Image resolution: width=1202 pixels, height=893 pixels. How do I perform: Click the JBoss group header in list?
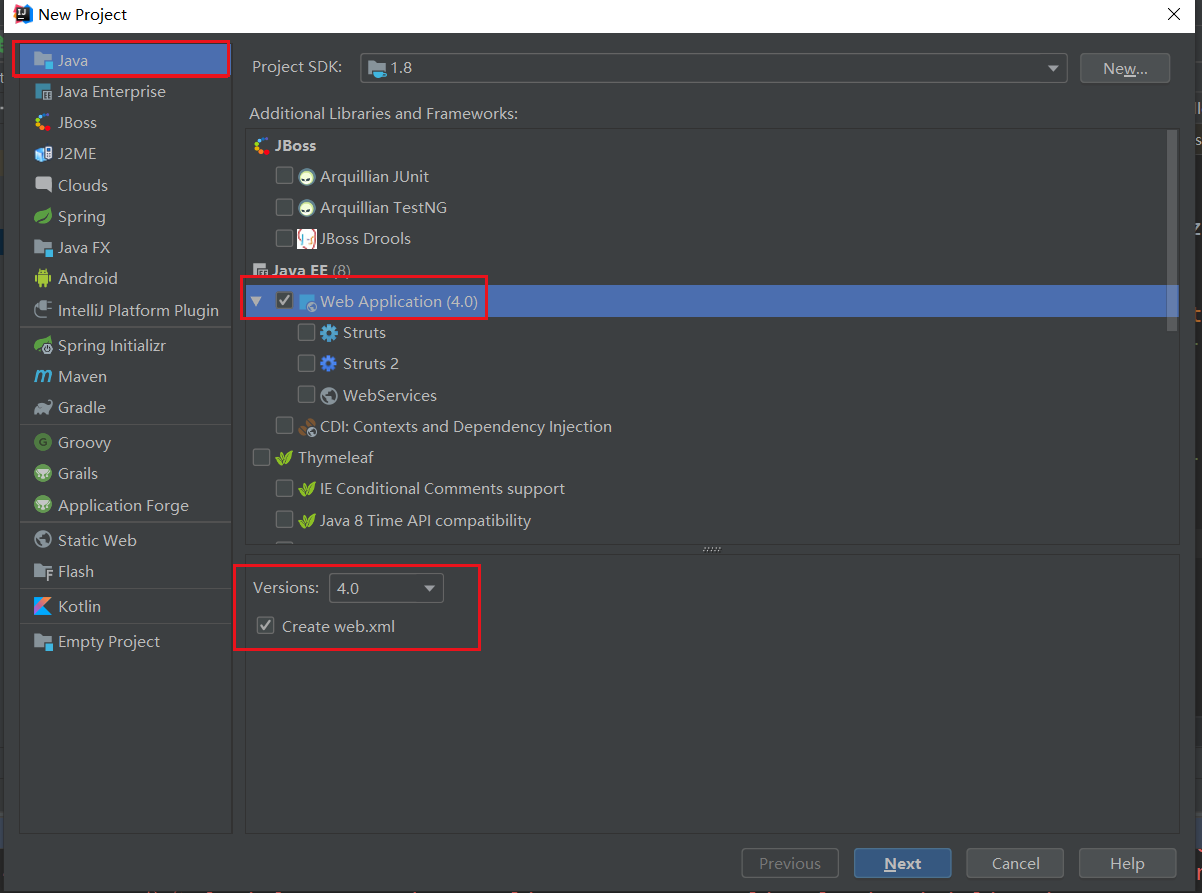point(285,145)
